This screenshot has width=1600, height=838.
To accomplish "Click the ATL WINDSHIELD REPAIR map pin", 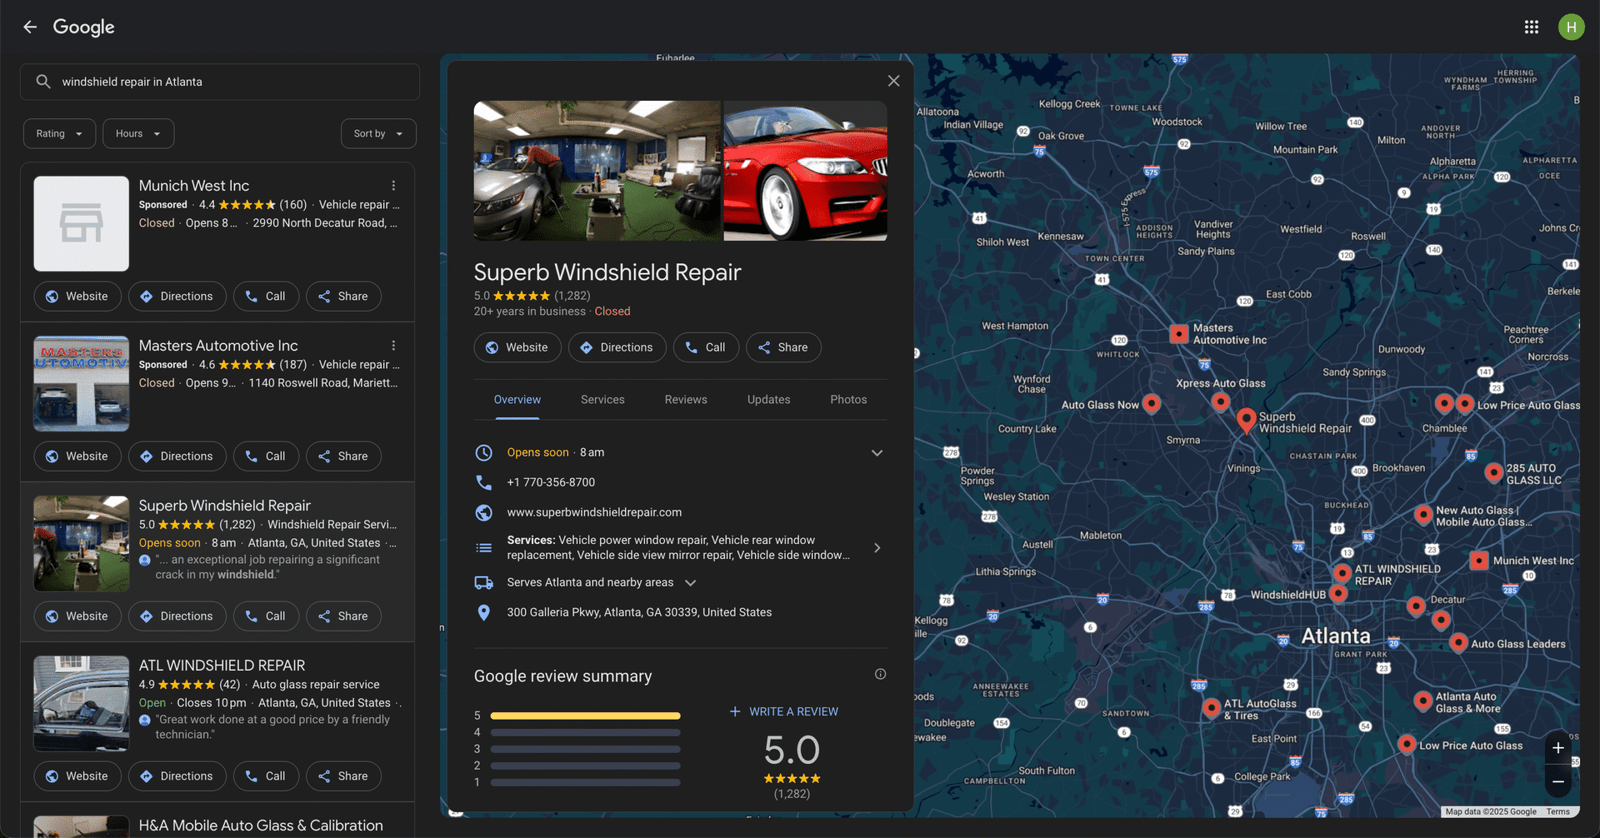I will pyautogui.click(x=1342, y=573).
